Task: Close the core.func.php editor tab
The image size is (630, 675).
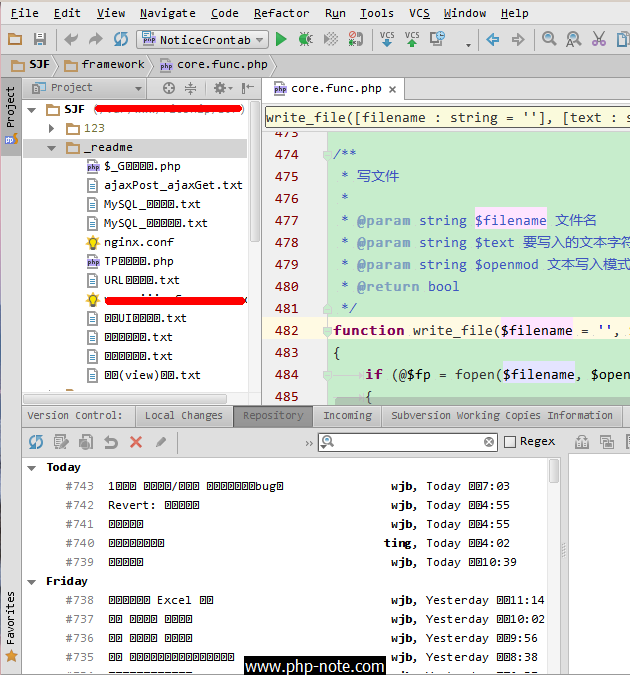Action: [392, 90]
